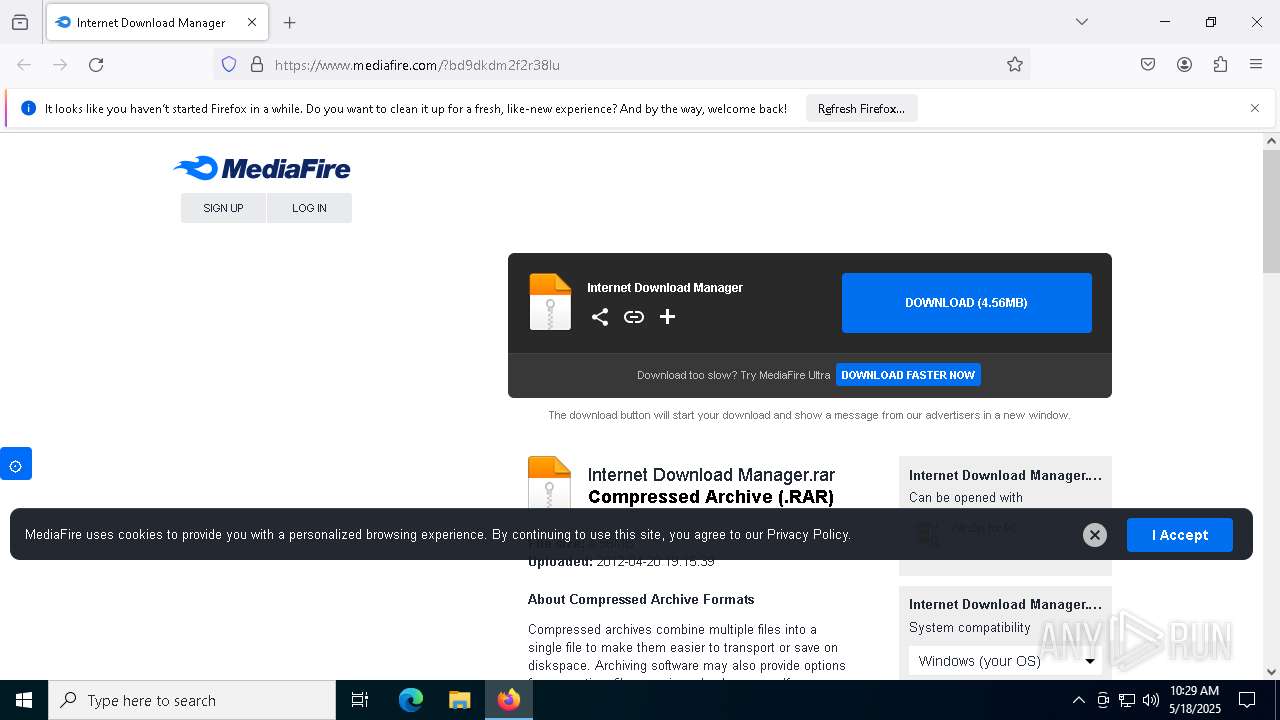Go forward to the next page
The height and width of the screenshot is (720, 1280).
60,65
